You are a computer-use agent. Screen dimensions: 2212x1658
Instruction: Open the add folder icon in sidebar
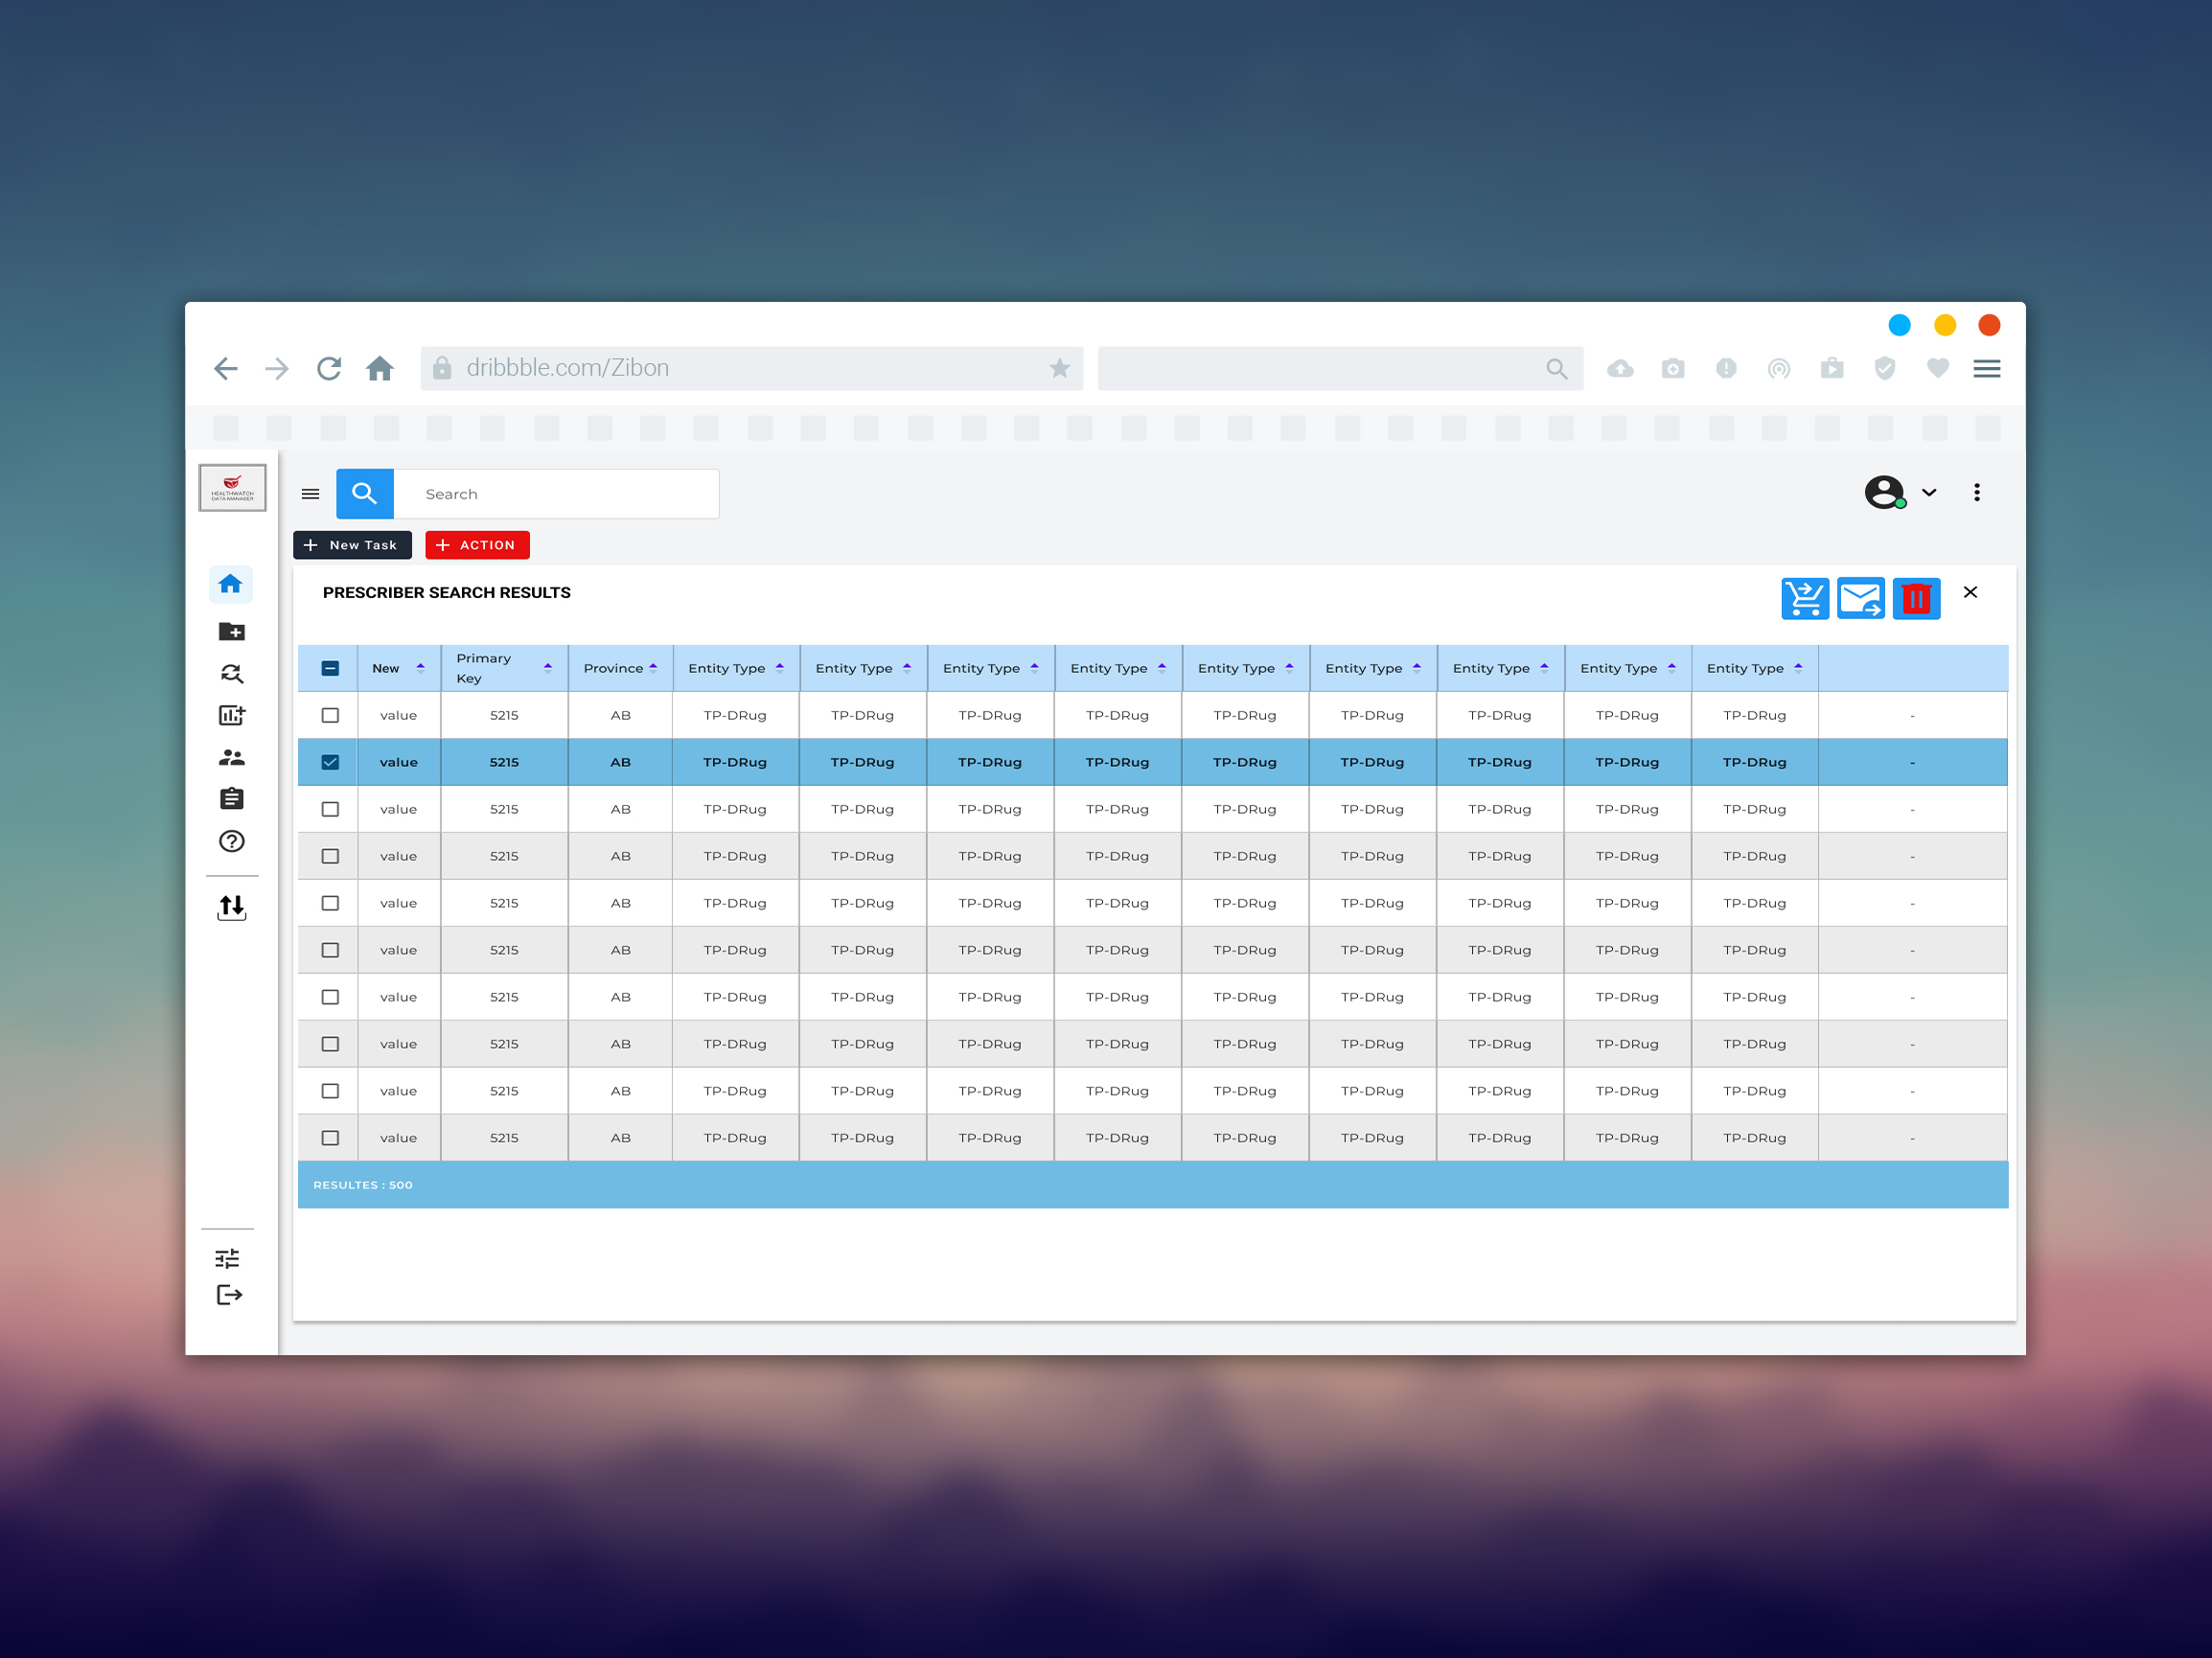pos(231,631)
